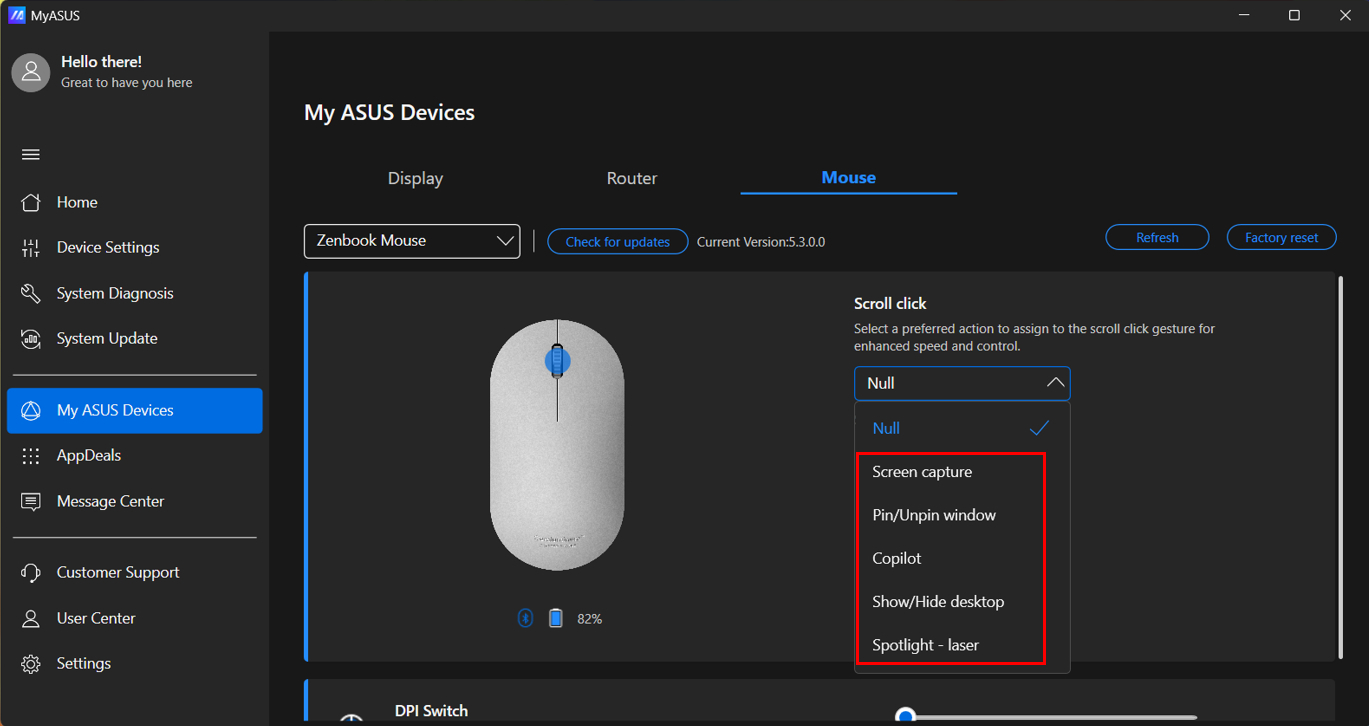Select the Mouse tab
Screen dimensions: 1369x726
click(848, 177)
